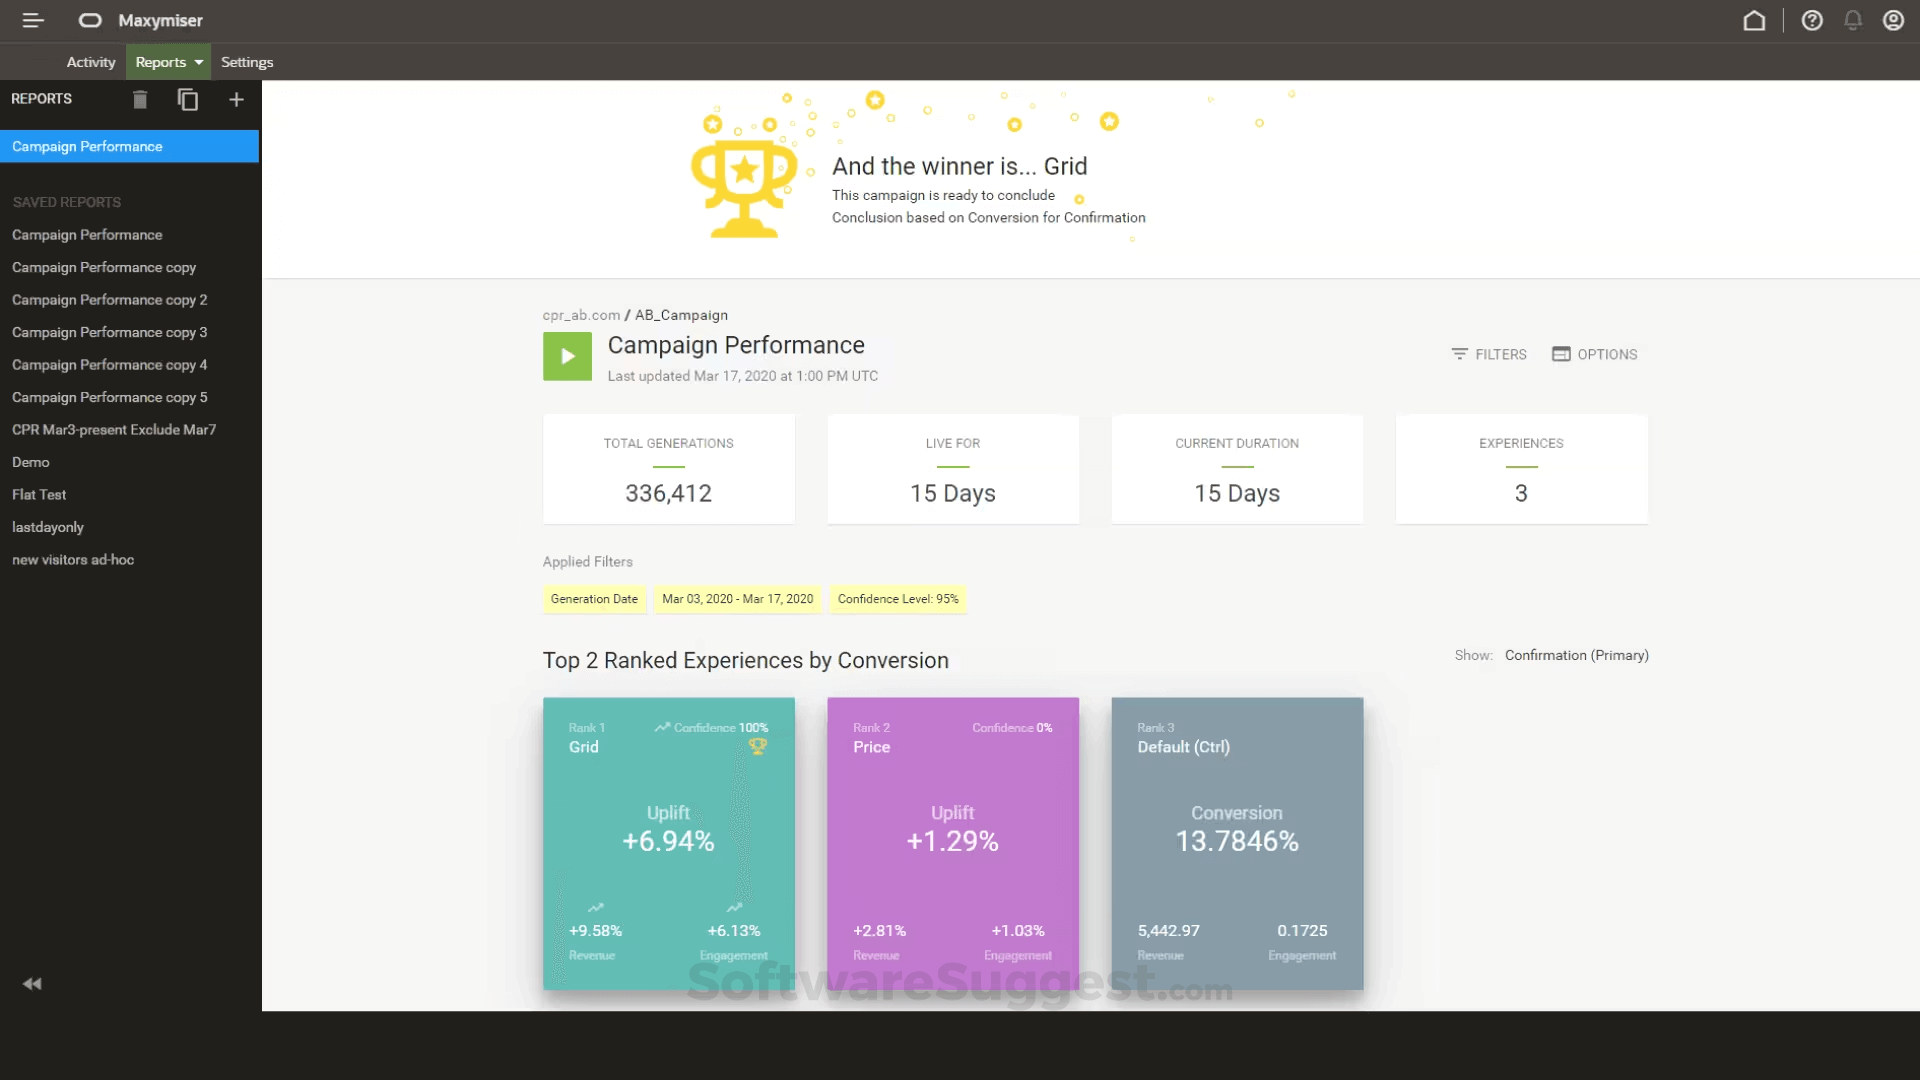Switch to the Activity tab
This screenshot has height=1080, width=1920.
[90, 61]
